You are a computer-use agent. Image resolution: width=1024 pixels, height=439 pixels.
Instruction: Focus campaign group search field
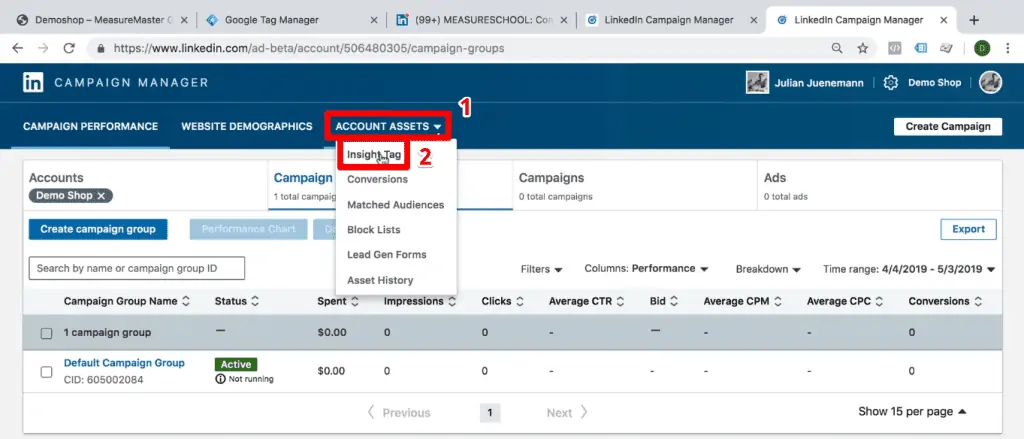pyautogui.click(x=136, y=268)
